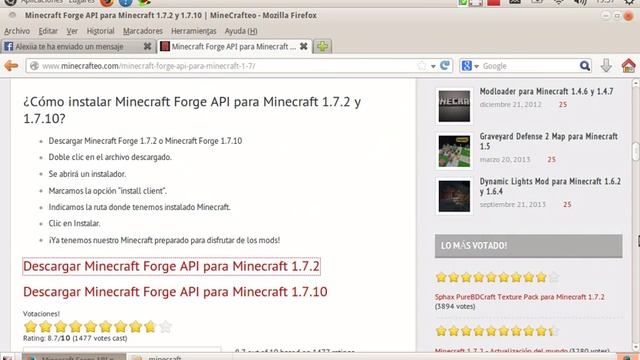This screenshot has height=360, width=640.
Task: Open the Firefox downloads arrow icon
Action: point(606,65)
